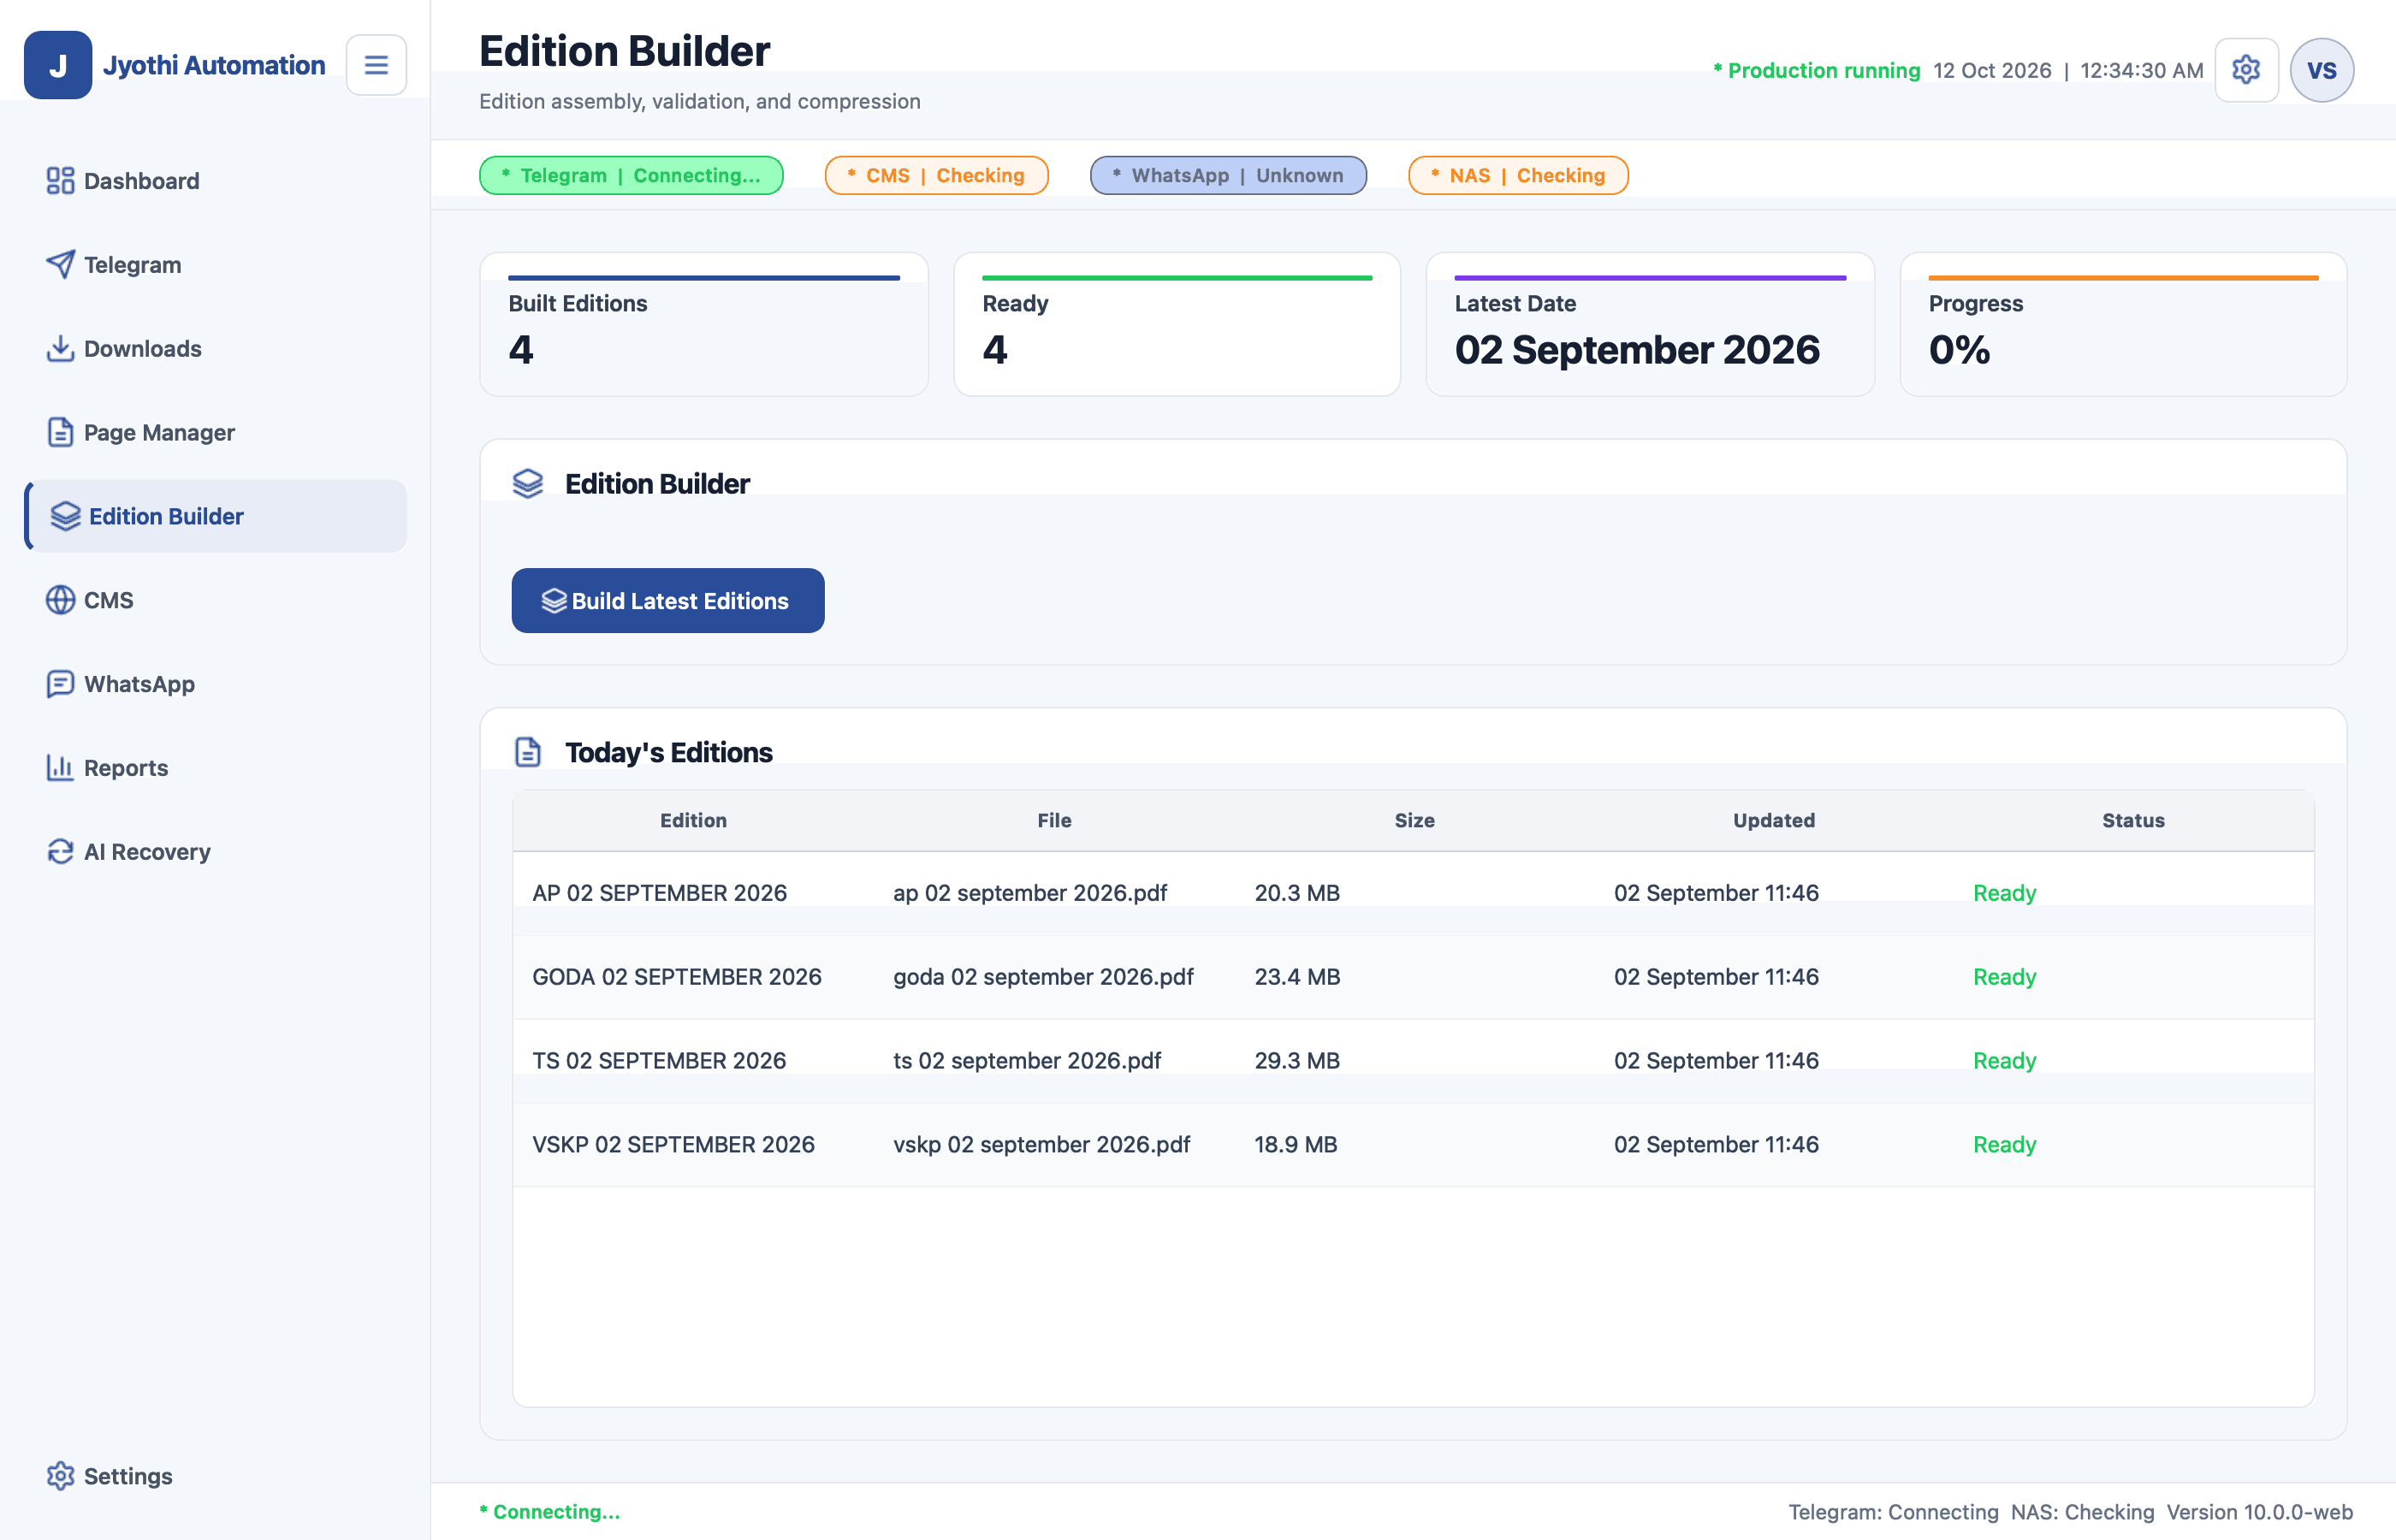Select the Progress 0% card
Viewport: 2396px width, 1540px height.
pos(2123,324)
